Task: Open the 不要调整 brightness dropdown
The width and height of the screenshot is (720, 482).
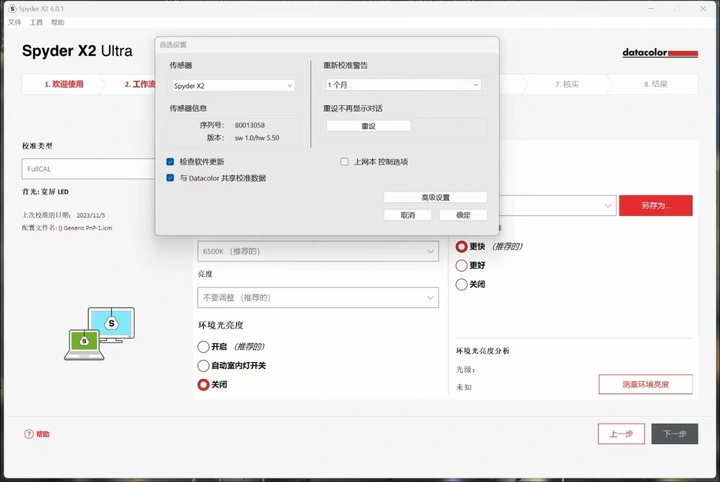Action: pyautogui.click(x=317, y=297)
